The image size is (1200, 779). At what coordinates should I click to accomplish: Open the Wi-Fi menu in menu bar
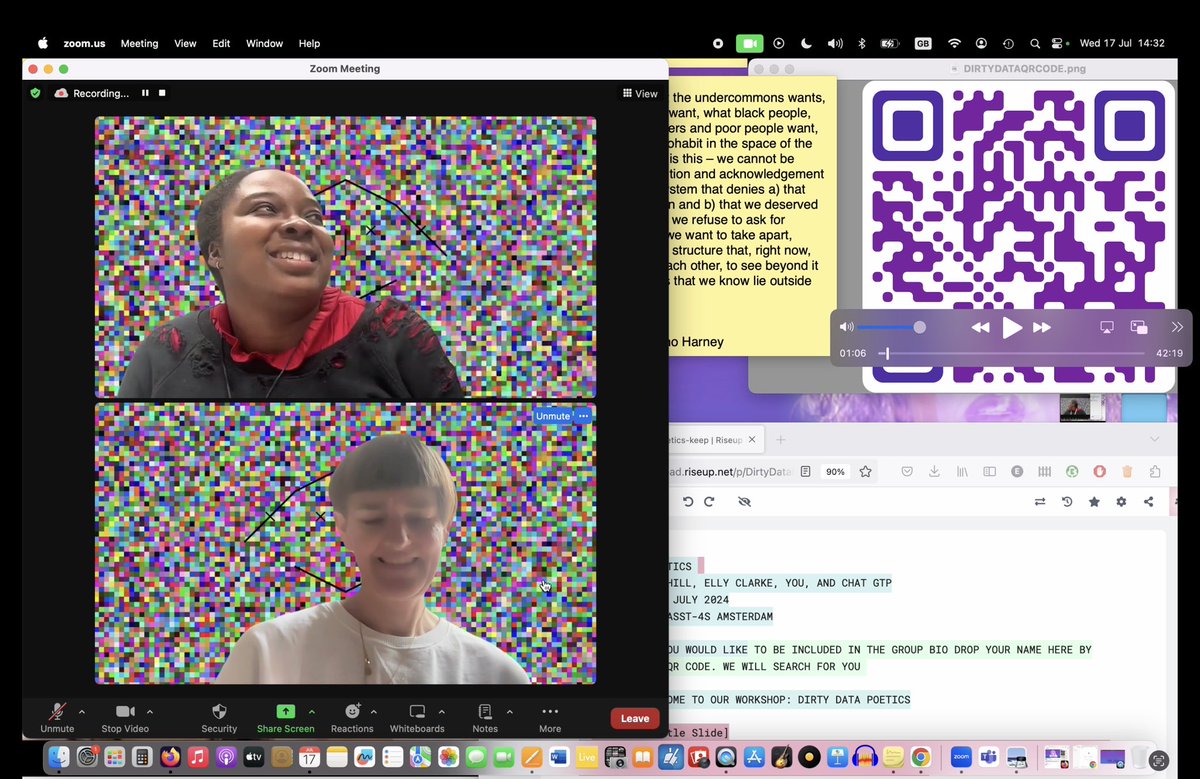(954, 43)
